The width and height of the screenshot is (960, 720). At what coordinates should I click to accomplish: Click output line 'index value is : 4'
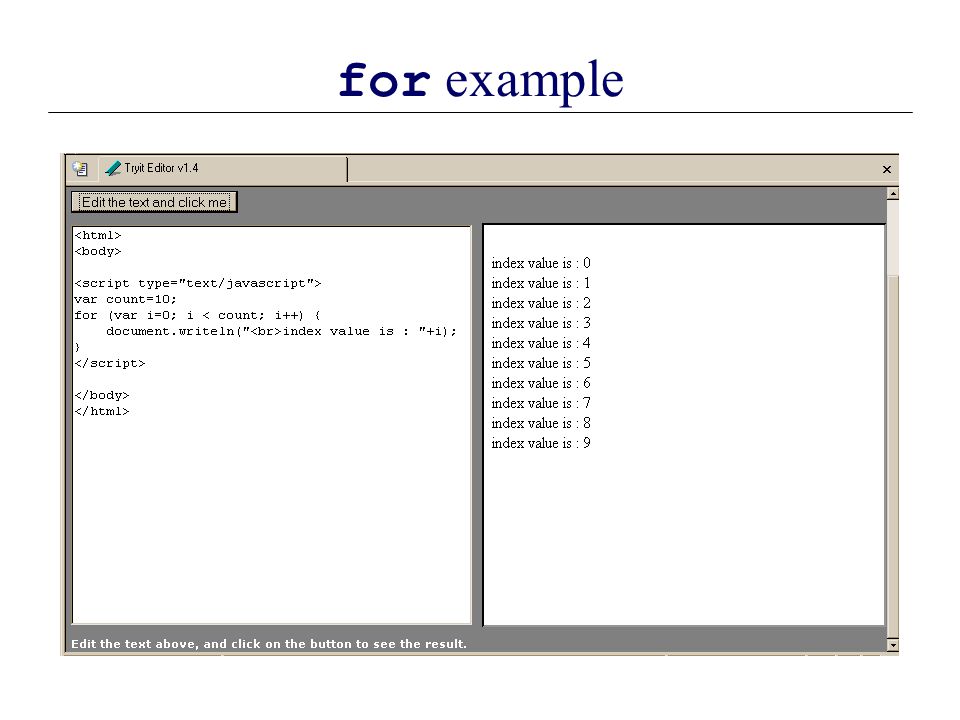click(x=541, y=343)
